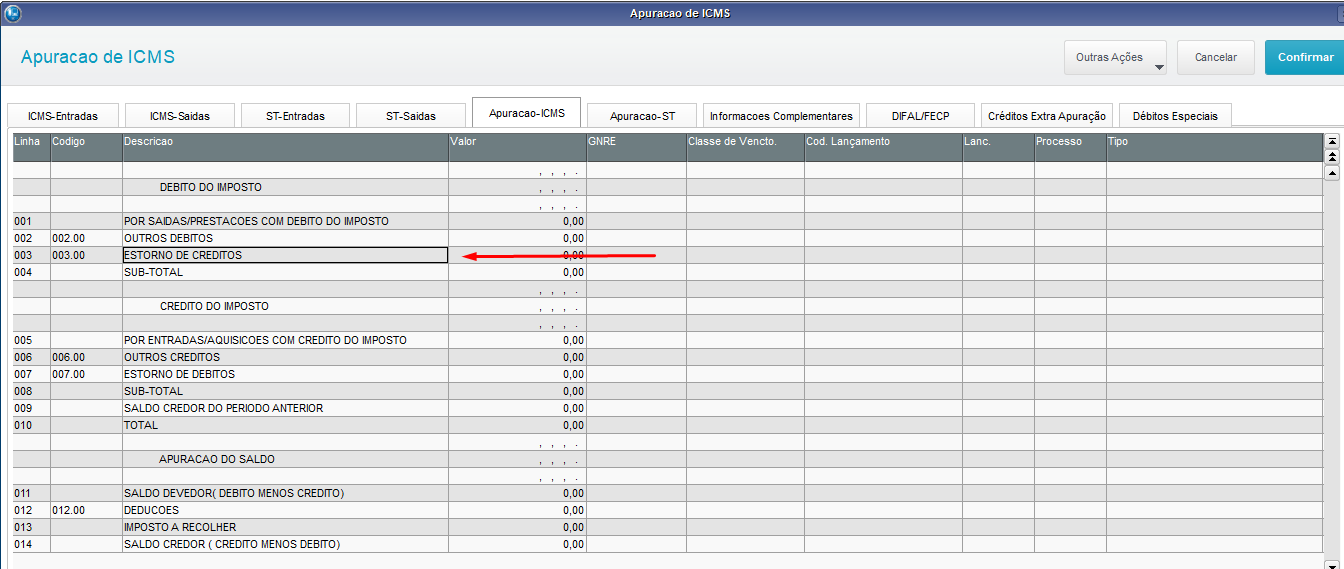Click the Confirmar button

[1304, 58]
